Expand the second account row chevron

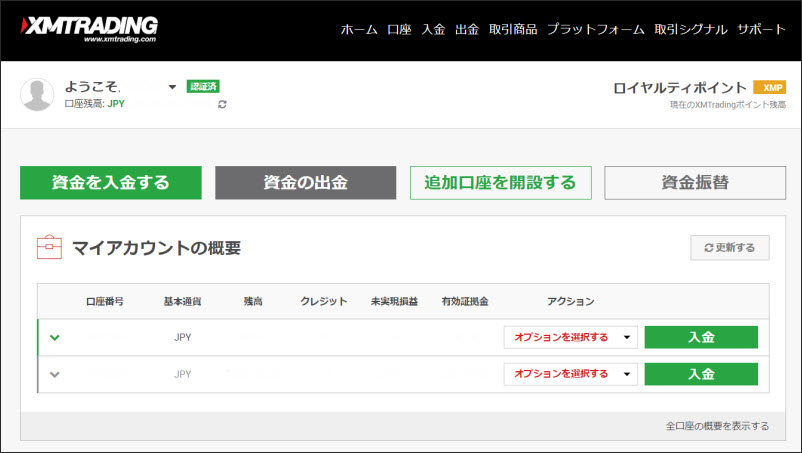tap(55, 374)
